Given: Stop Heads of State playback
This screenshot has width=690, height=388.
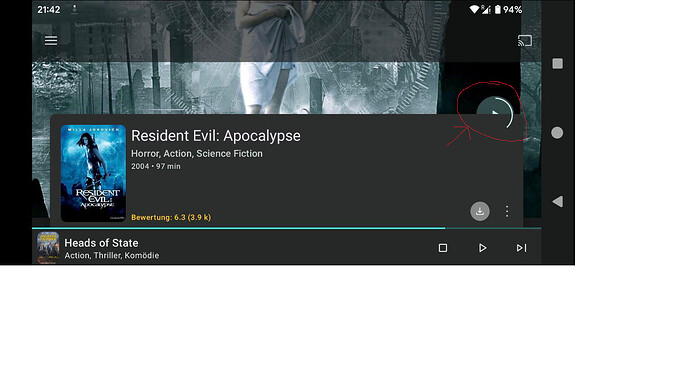Looking at the screenshot, I should (443, 248).
